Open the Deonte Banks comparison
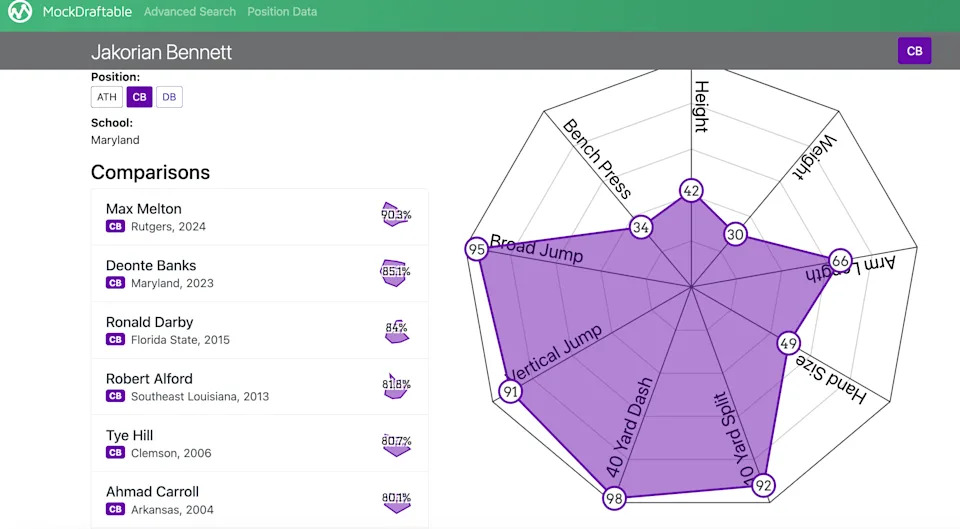 151,265
